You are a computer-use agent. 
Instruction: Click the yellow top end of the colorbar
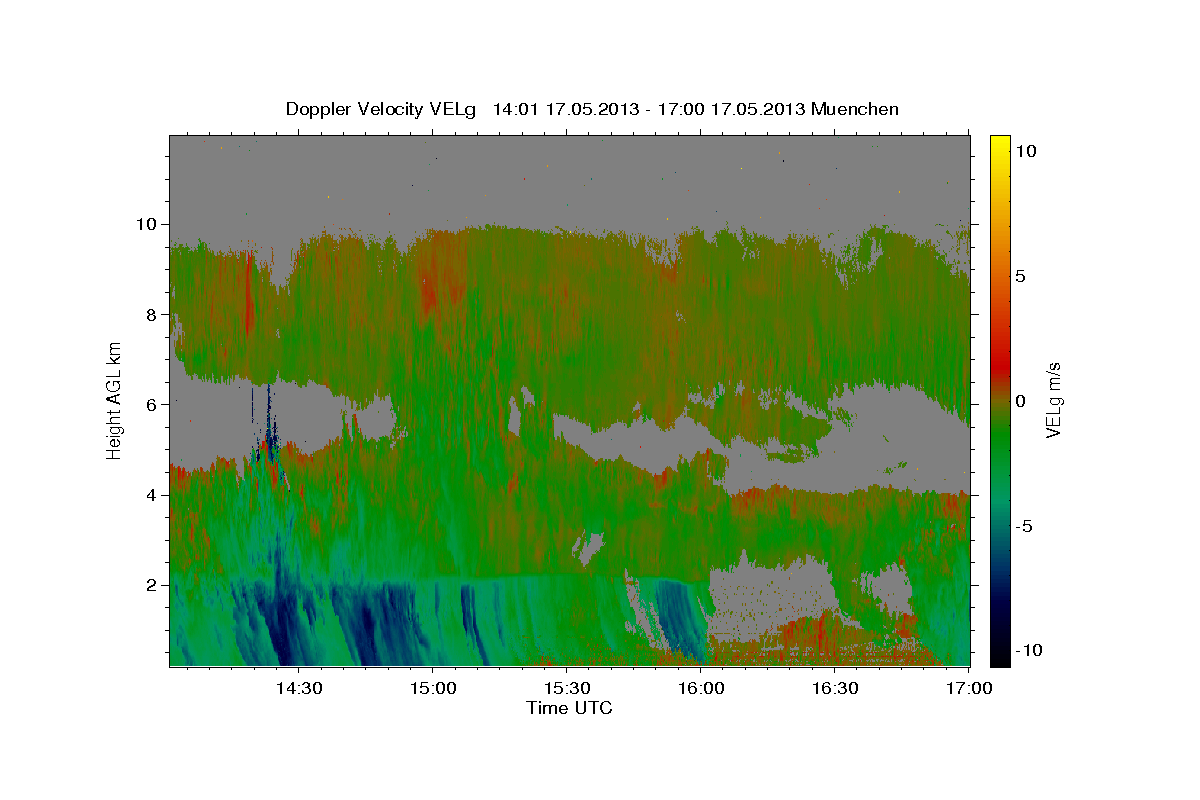pyautogui.click(x=1000, y=143)
